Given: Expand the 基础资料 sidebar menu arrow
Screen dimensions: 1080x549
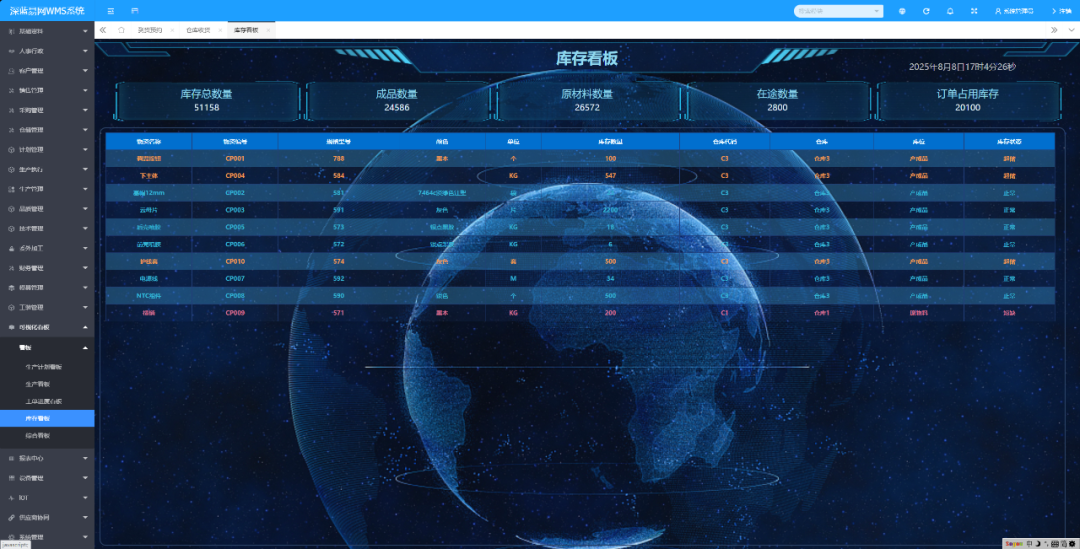Looking at the screenshot, I should [85, 31].
